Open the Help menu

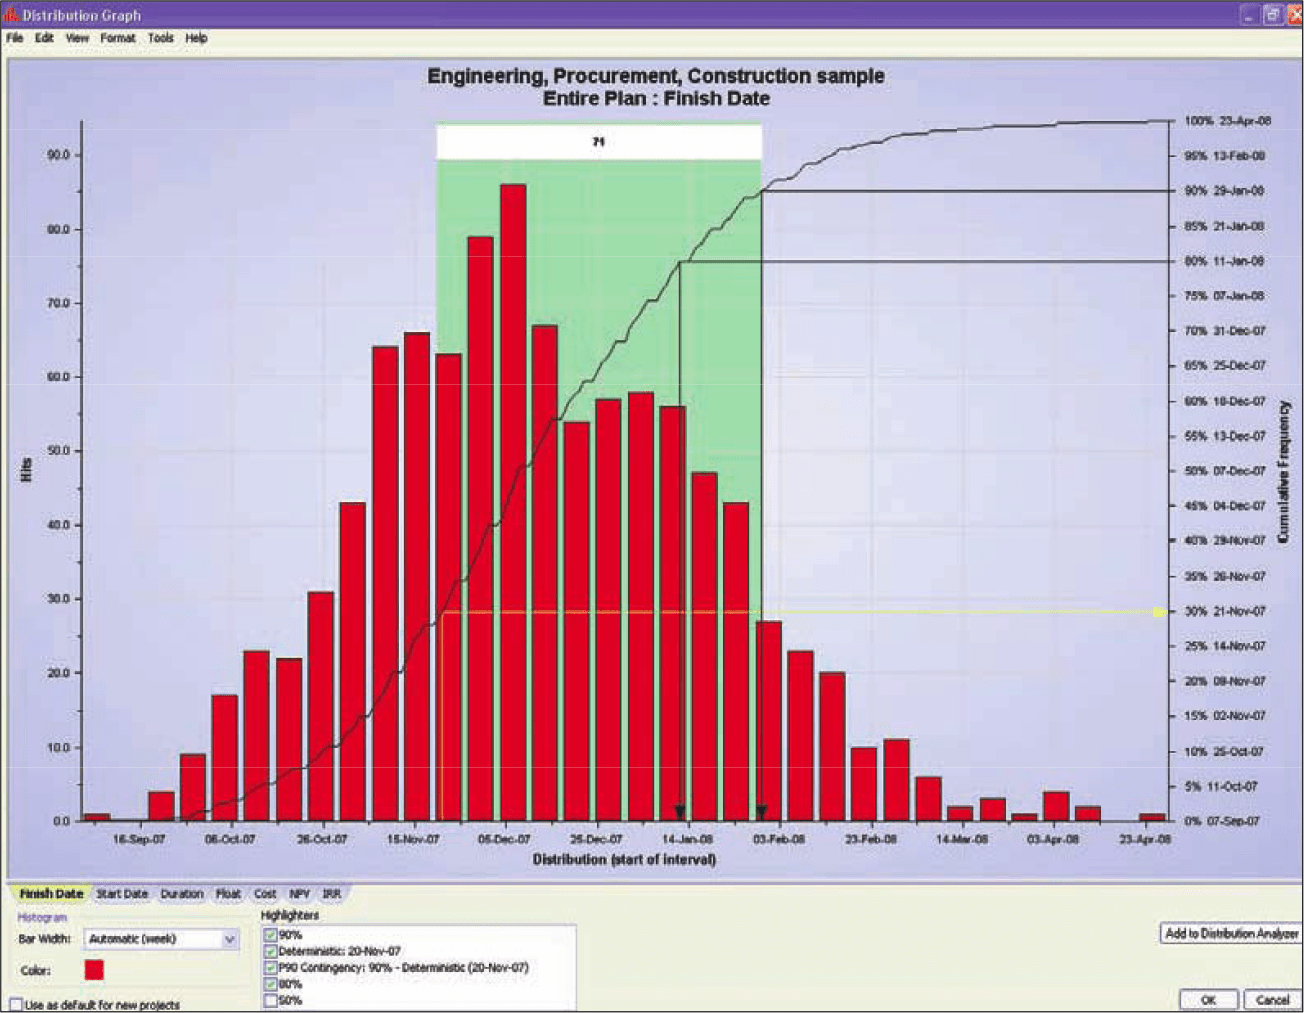point(195,37)
